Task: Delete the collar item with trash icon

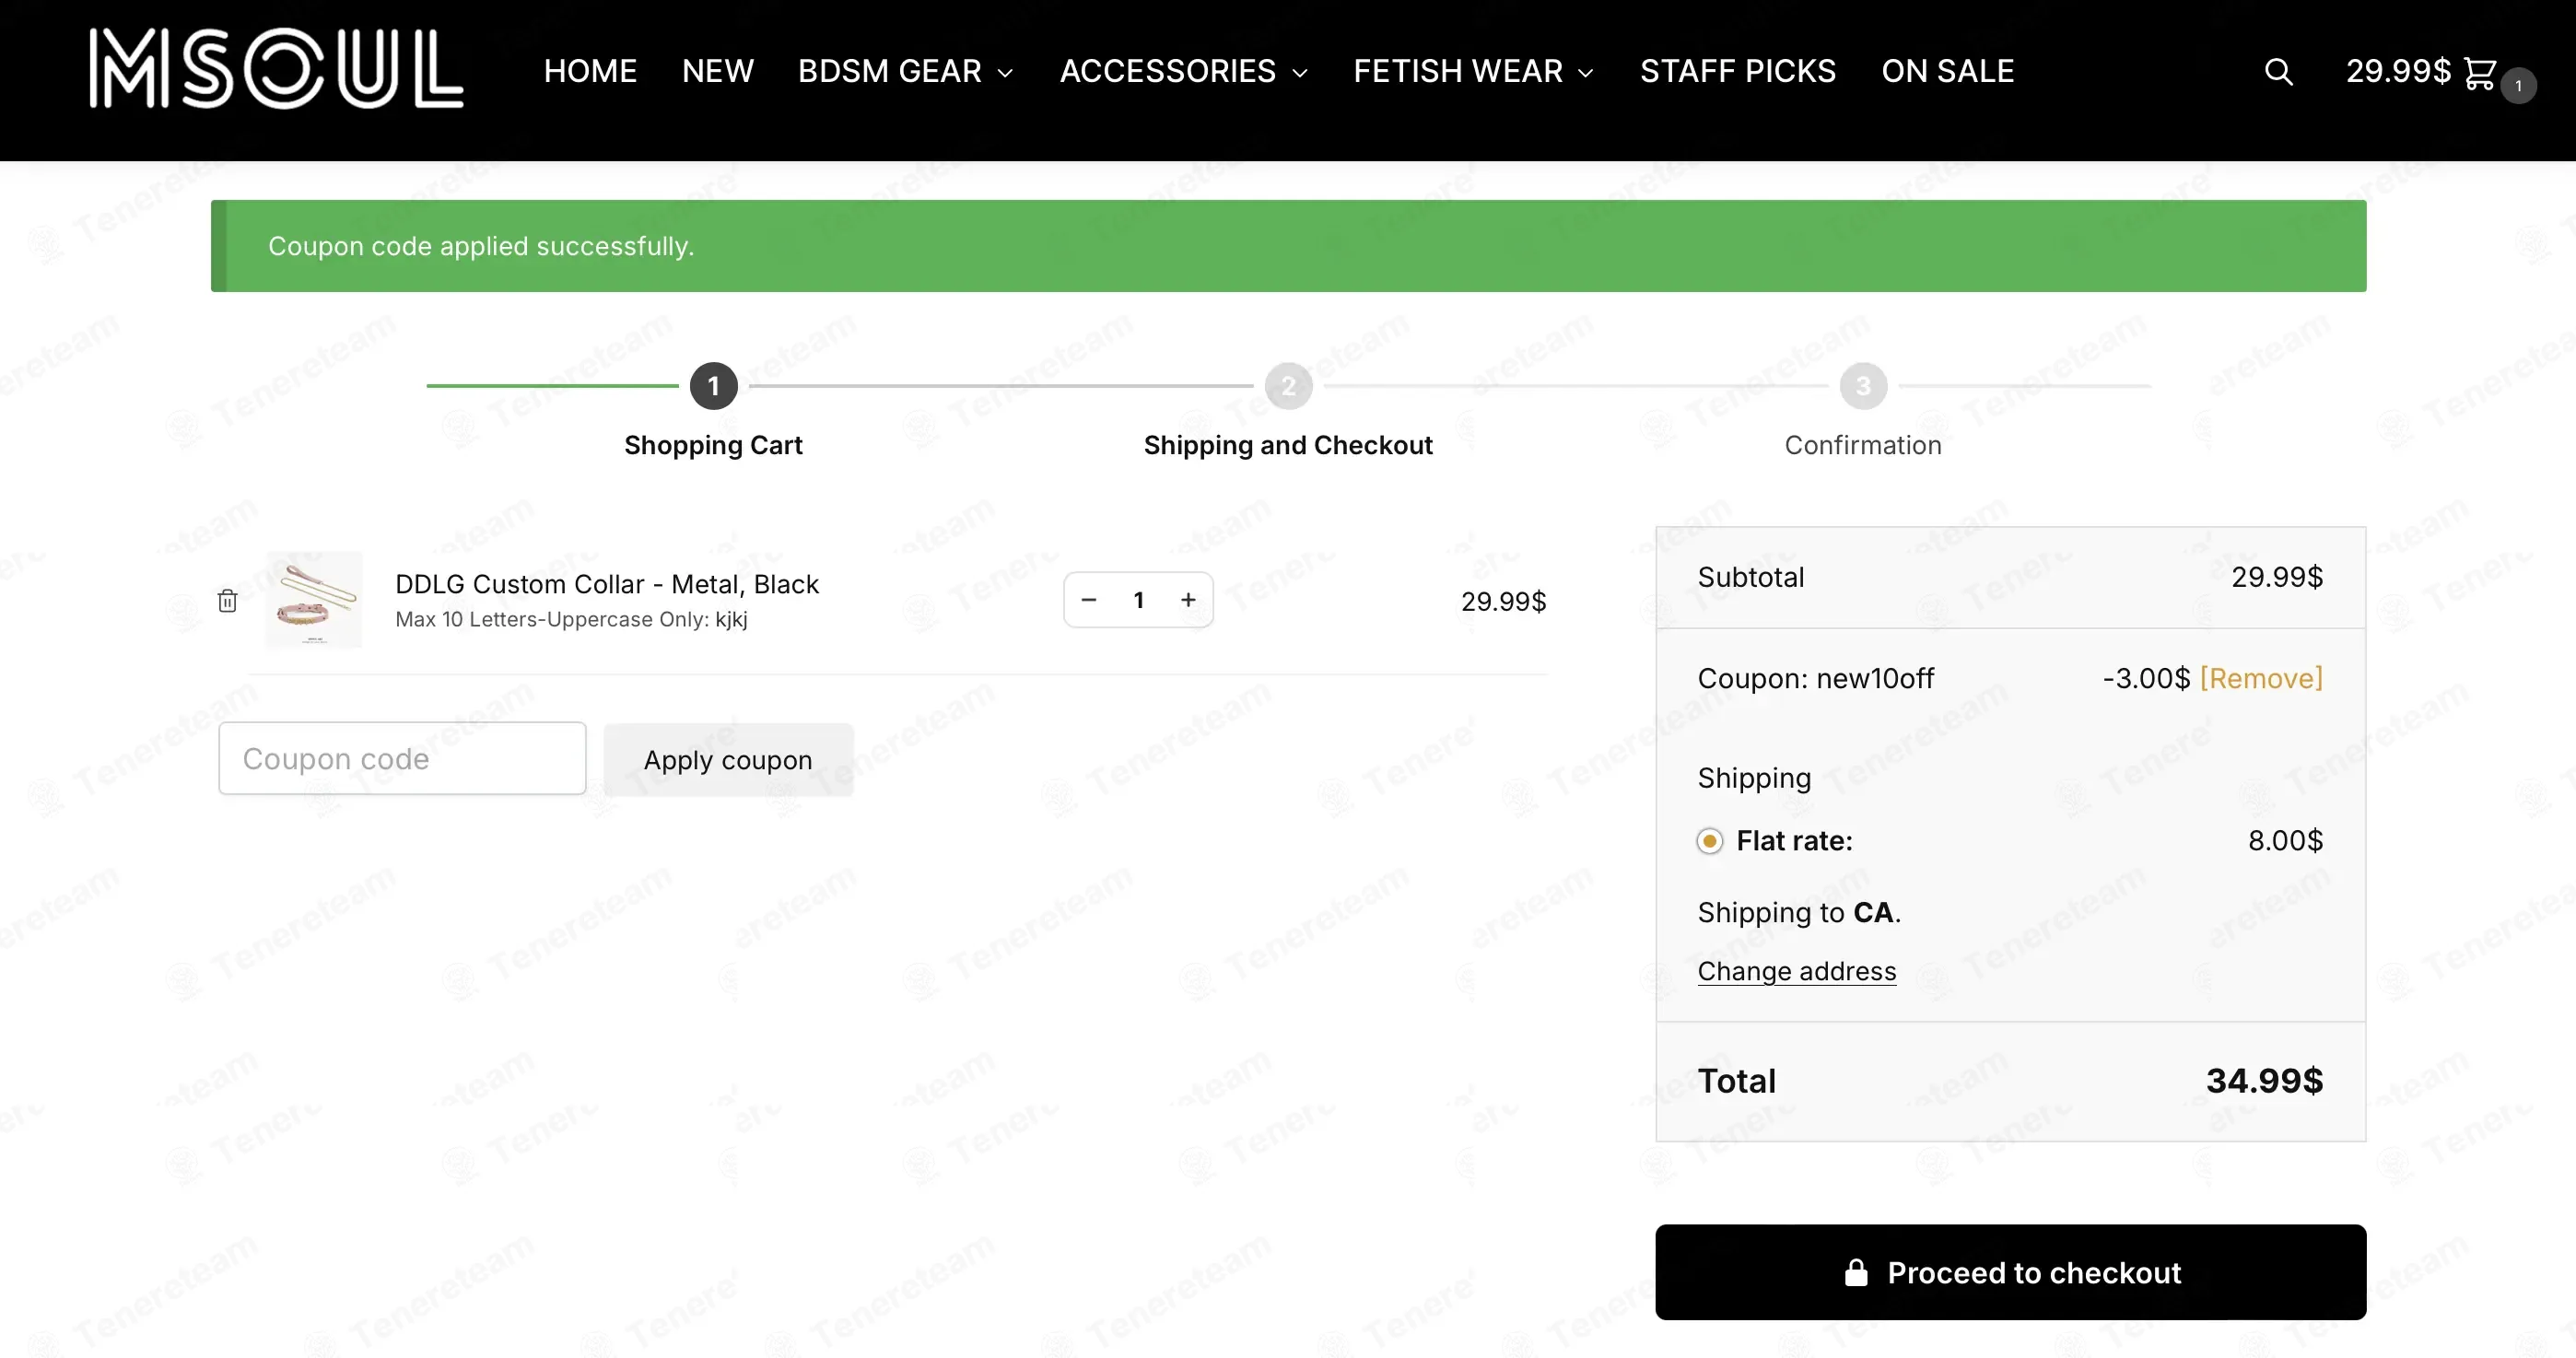Action: click(228, 600)
